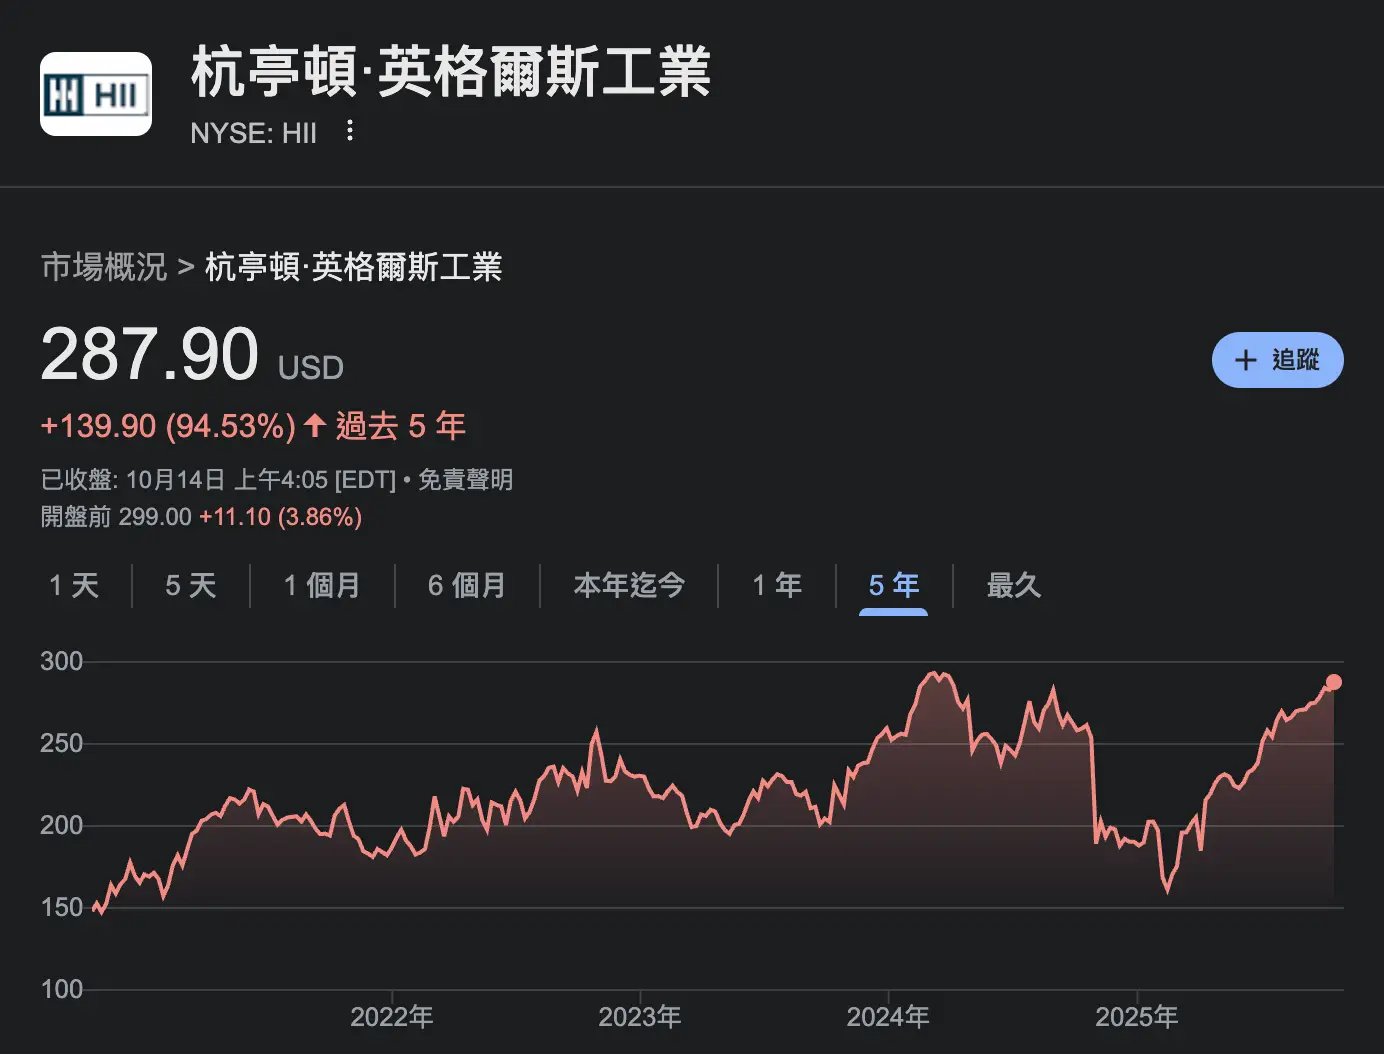
Task: Open the 市場概況 breadcrumb link
Action: point(104,267)
